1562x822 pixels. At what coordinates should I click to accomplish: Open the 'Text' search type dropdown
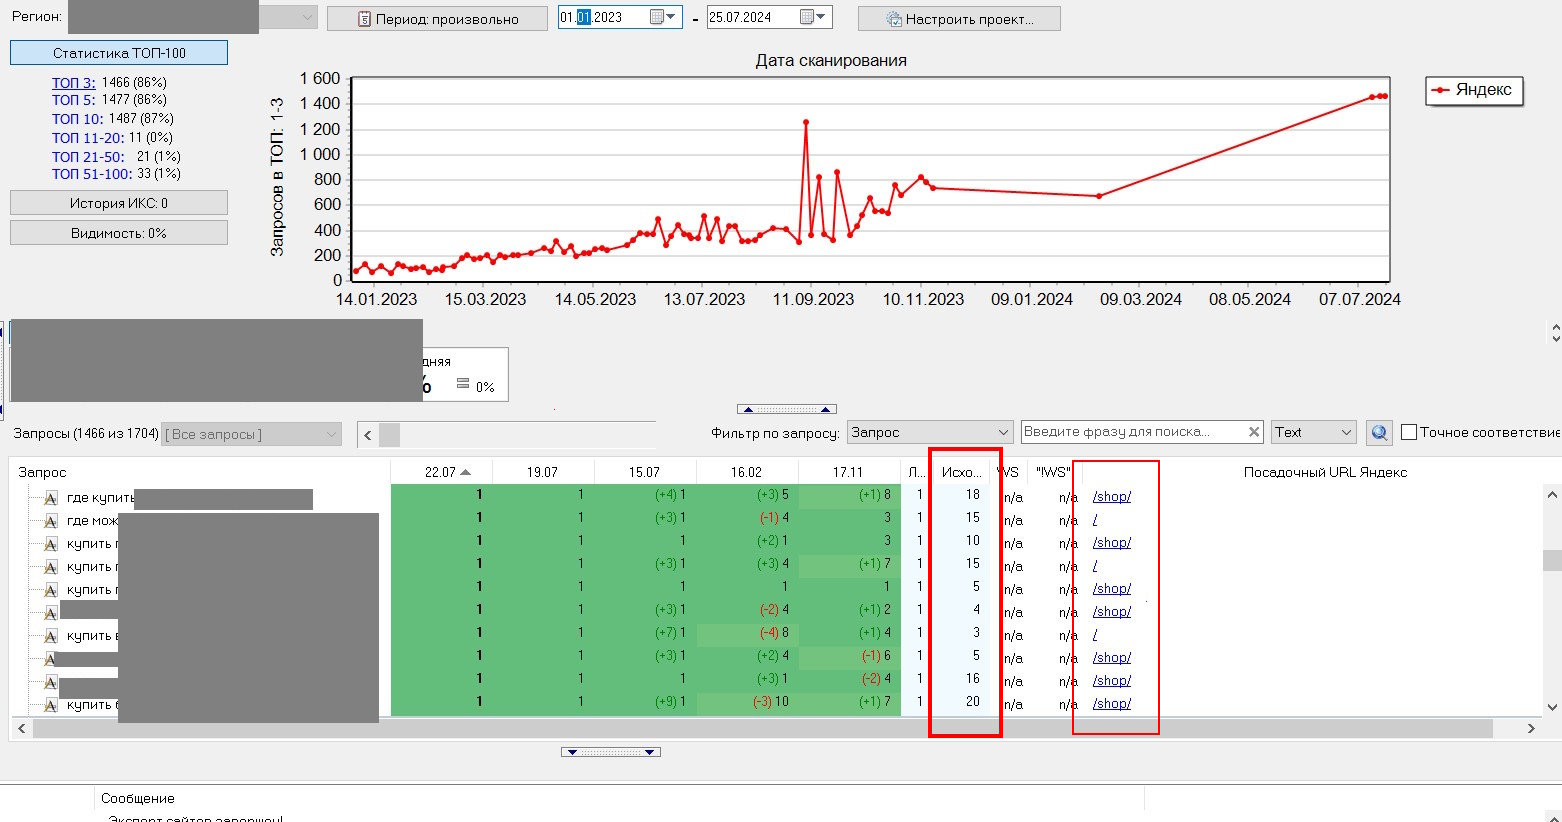(1345, 432)
